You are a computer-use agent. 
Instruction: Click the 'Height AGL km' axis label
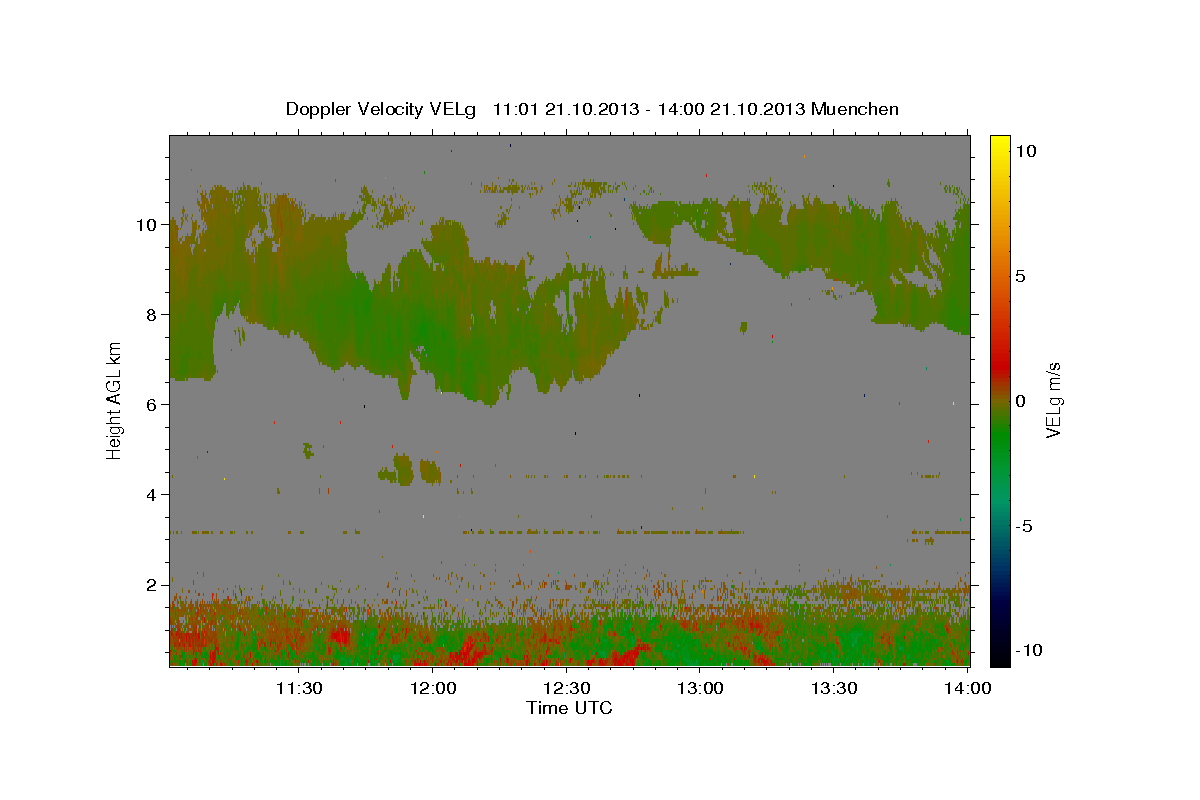(x=115, y=400)
